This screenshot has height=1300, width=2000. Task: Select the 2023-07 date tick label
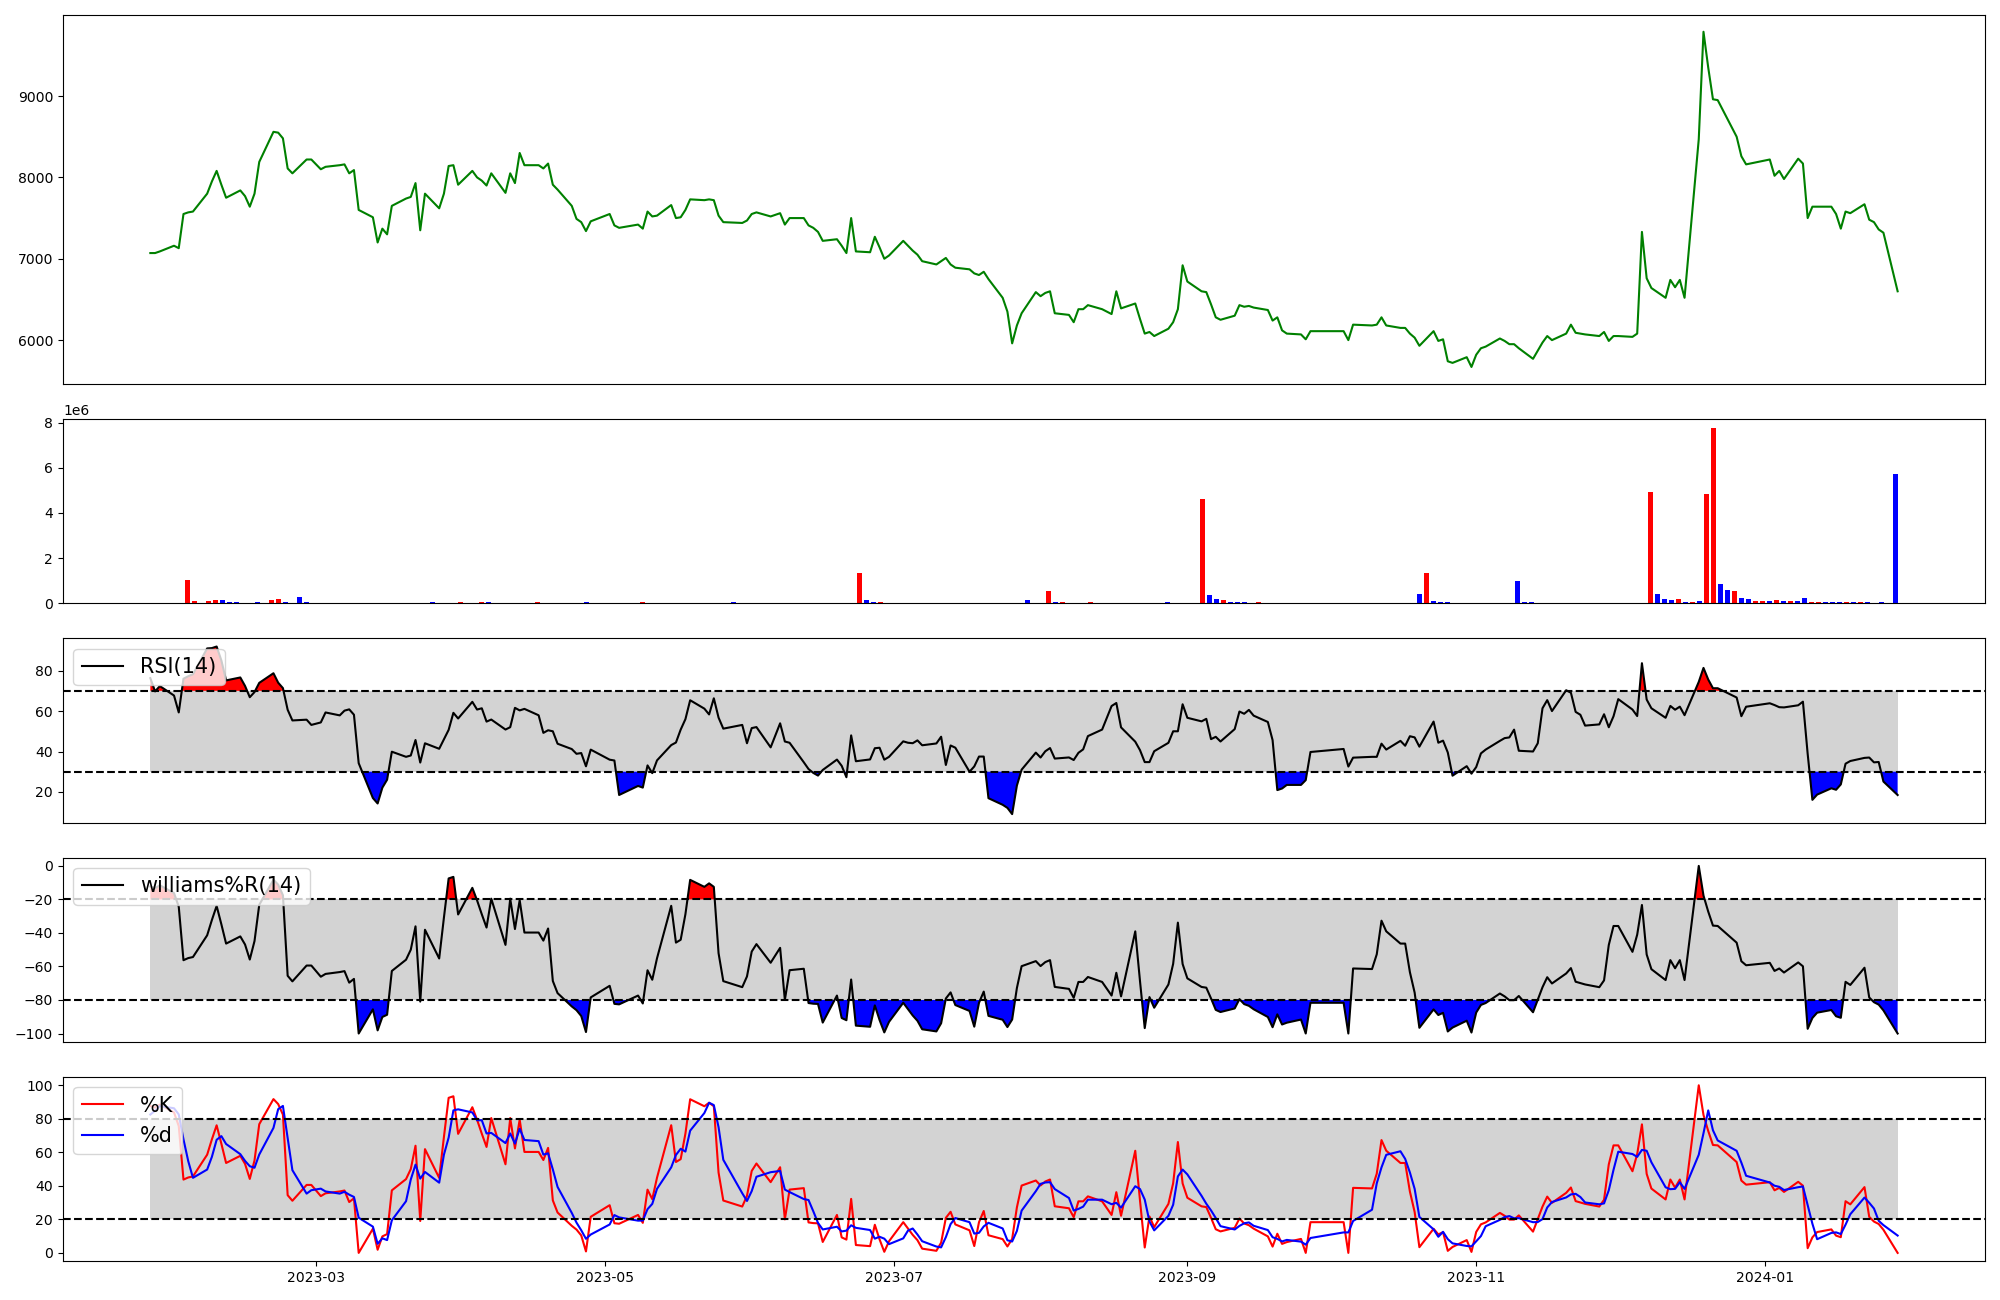pyautogui.click(x=893, y=1277)
